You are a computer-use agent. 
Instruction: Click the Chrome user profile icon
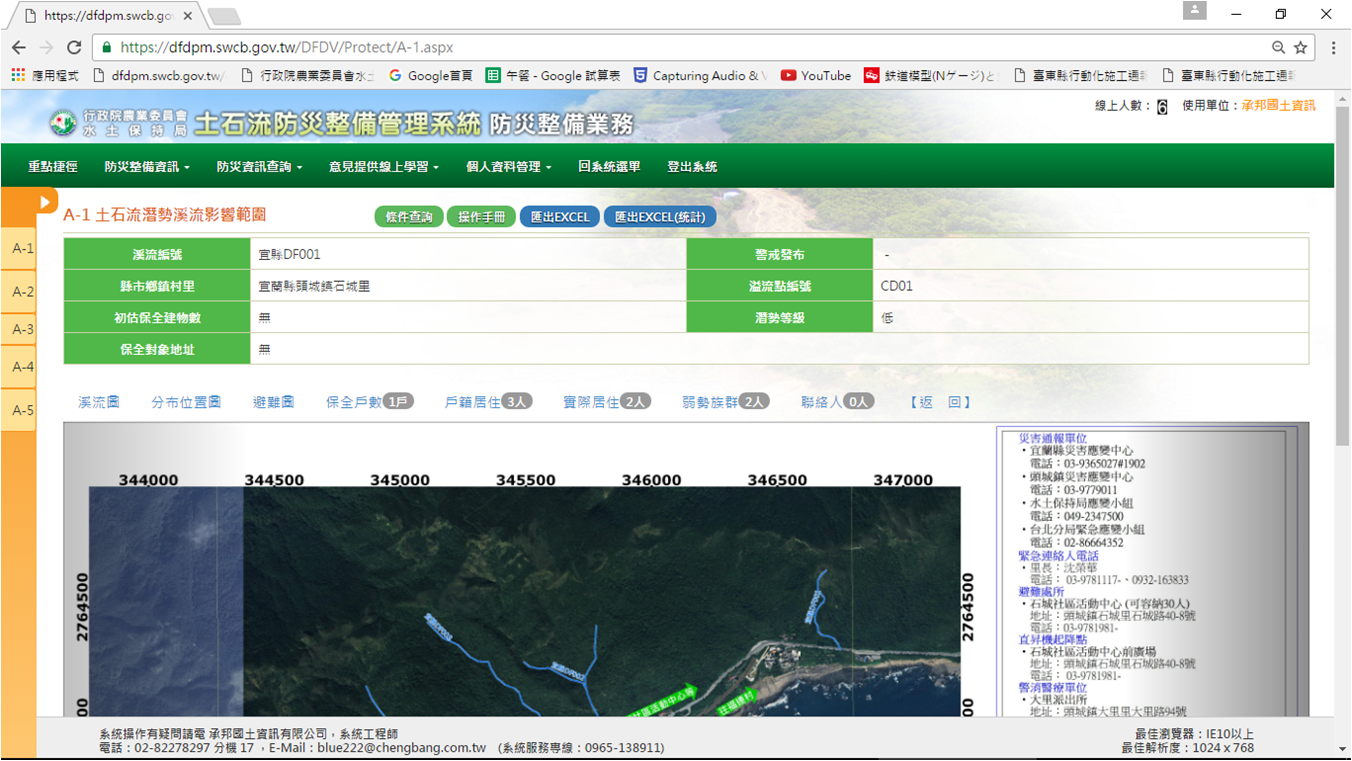[x=1194, y=10]
